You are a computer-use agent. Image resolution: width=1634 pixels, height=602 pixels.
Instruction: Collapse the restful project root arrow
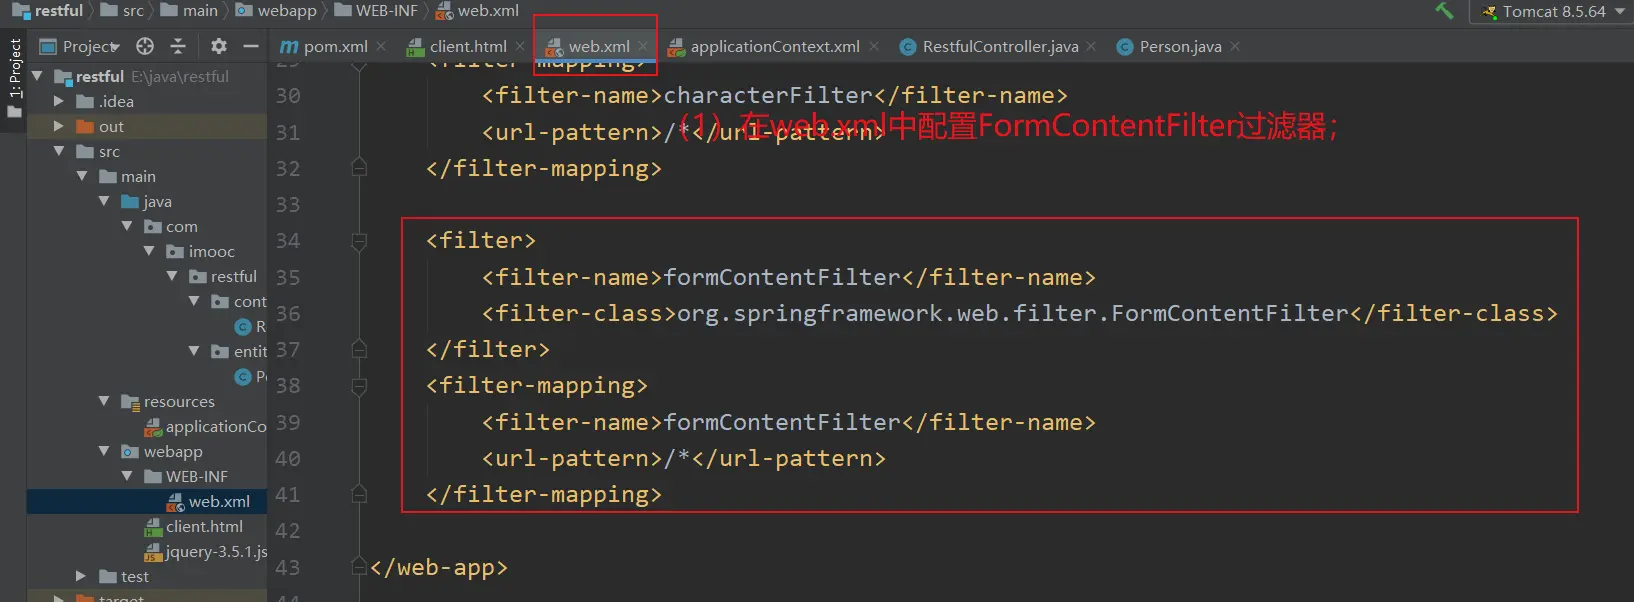(38, 76)
